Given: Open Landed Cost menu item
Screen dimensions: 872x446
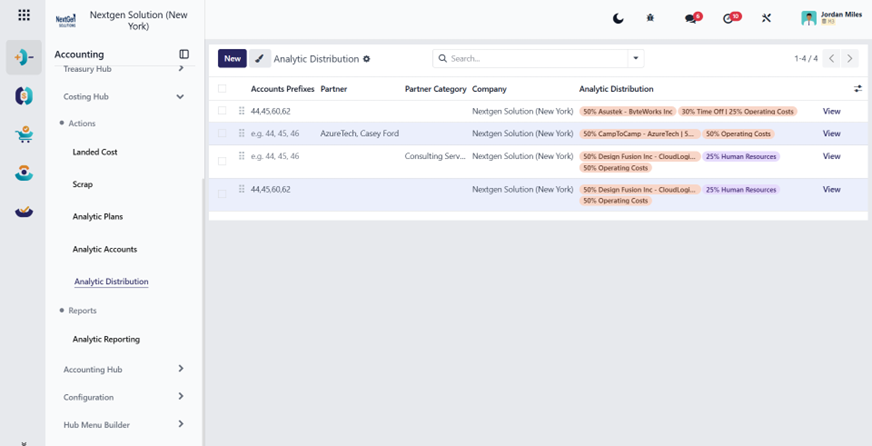Looking at the screenshot, I should [95, 152].
